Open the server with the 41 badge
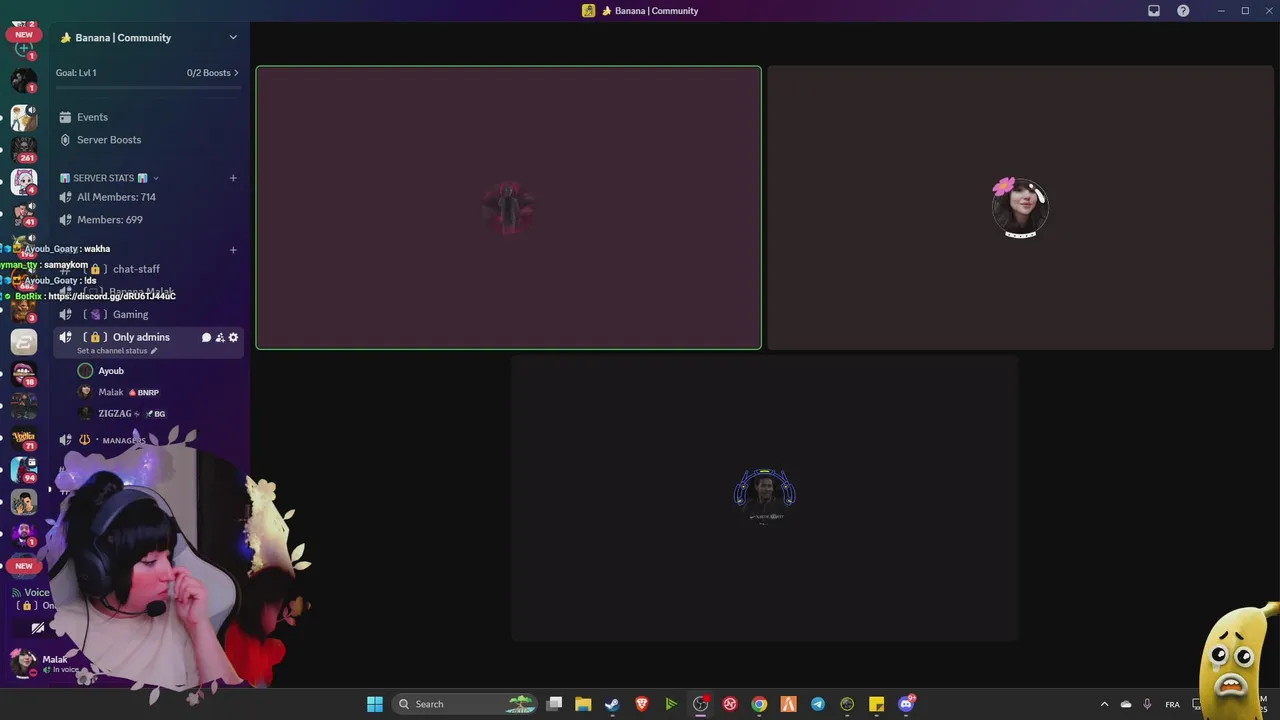The width and height of the screenshot is (1280, 720). [x=24, y=213]
